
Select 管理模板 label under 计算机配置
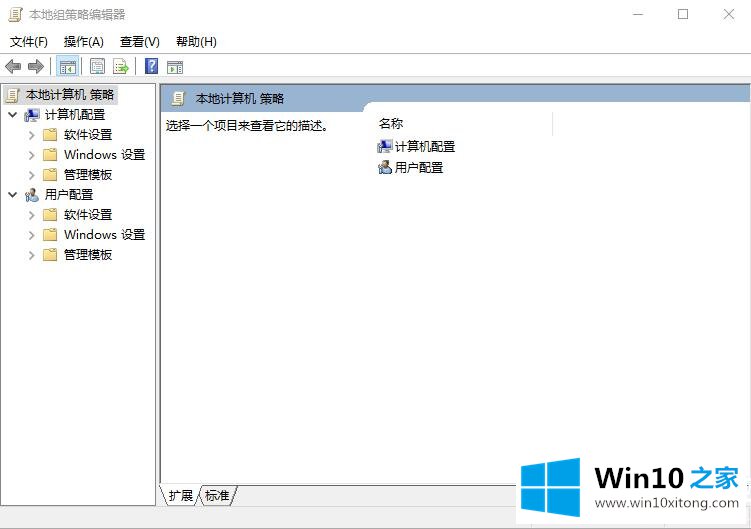[88, 175]
